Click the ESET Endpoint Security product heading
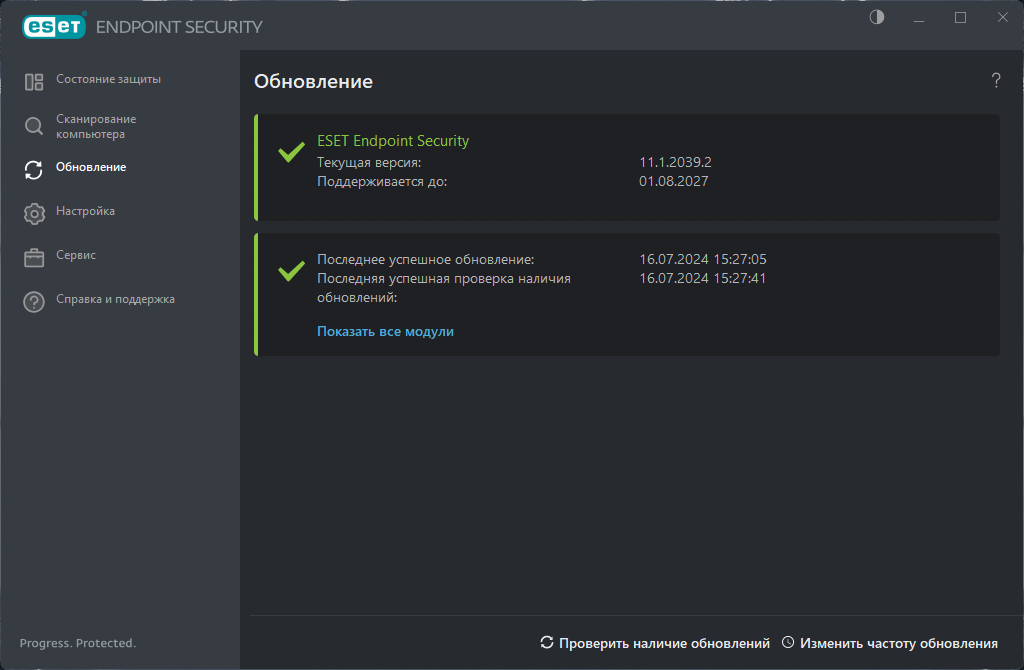Screen dimensions: 1024x670 (393, 140)
